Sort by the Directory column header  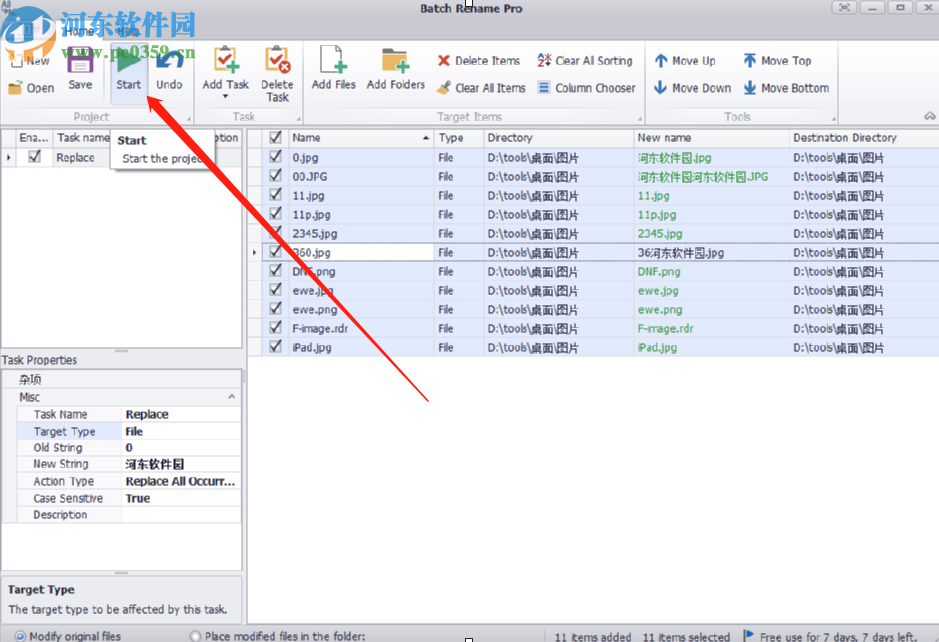pyautogui.click(x=559, y=138)
